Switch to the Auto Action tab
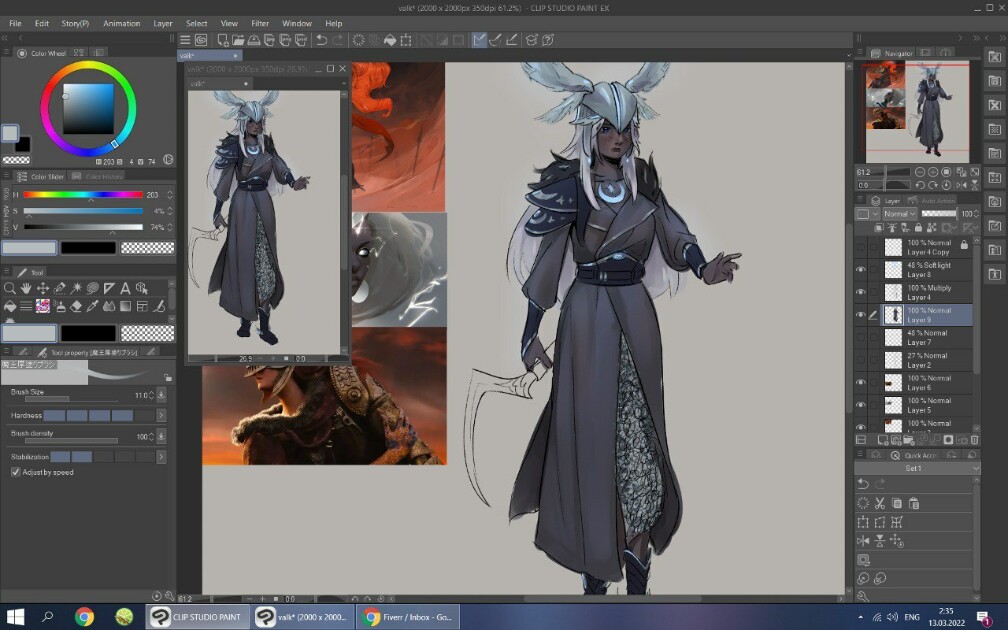The image size is (1008, 630). [931, 201]
